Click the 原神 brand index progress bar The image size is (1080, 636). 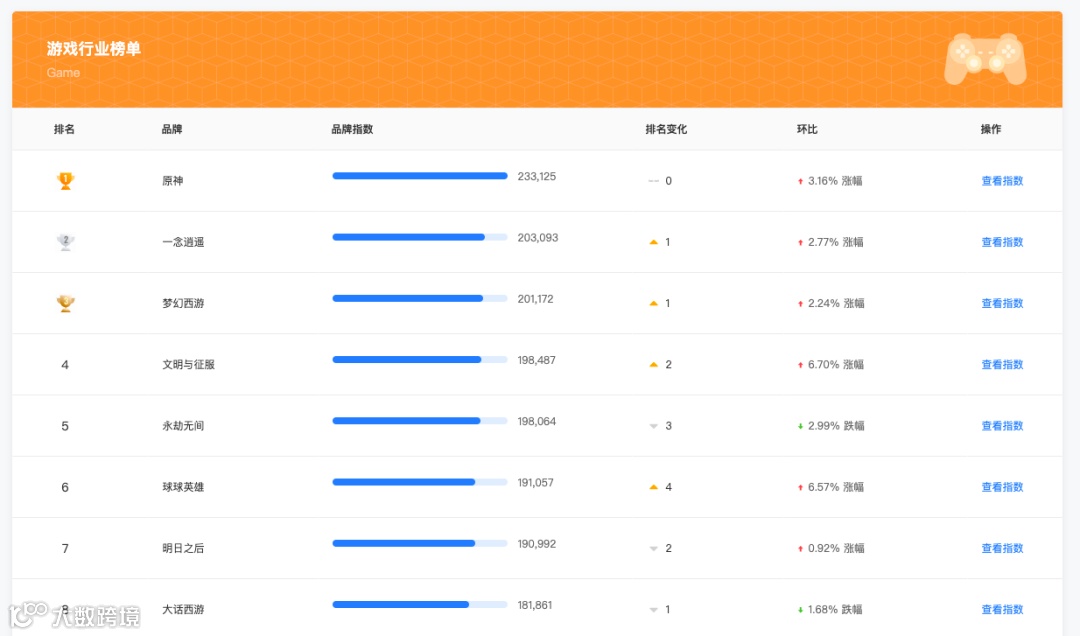point(420,176)
